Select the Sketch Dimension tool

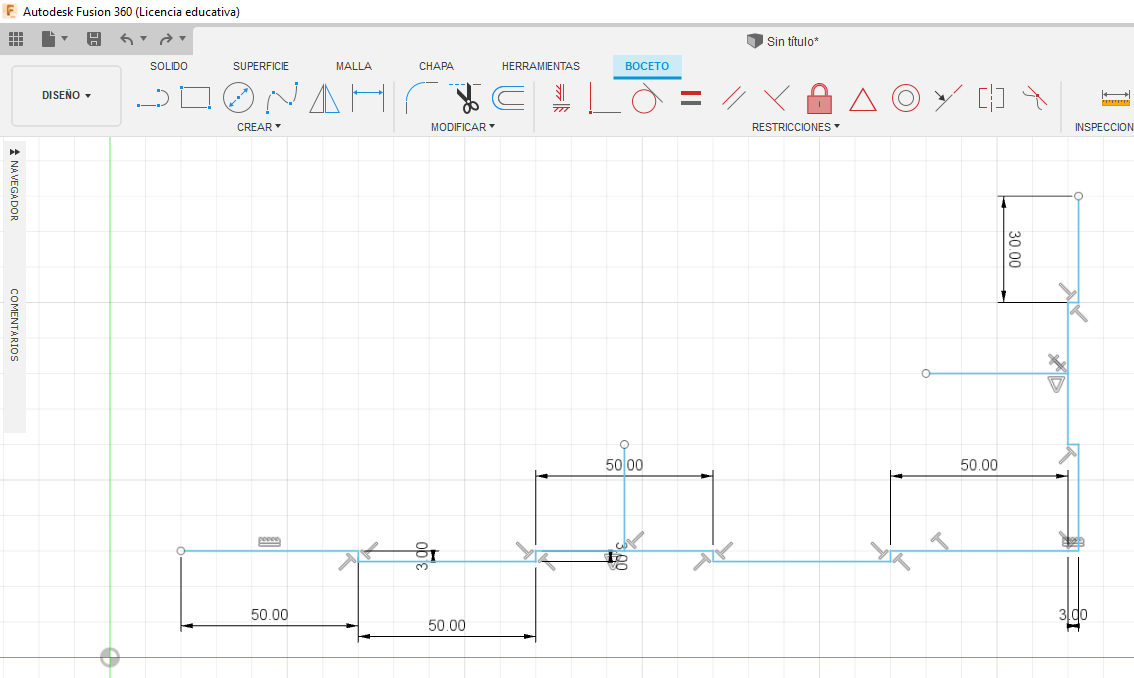click(368, 98)
